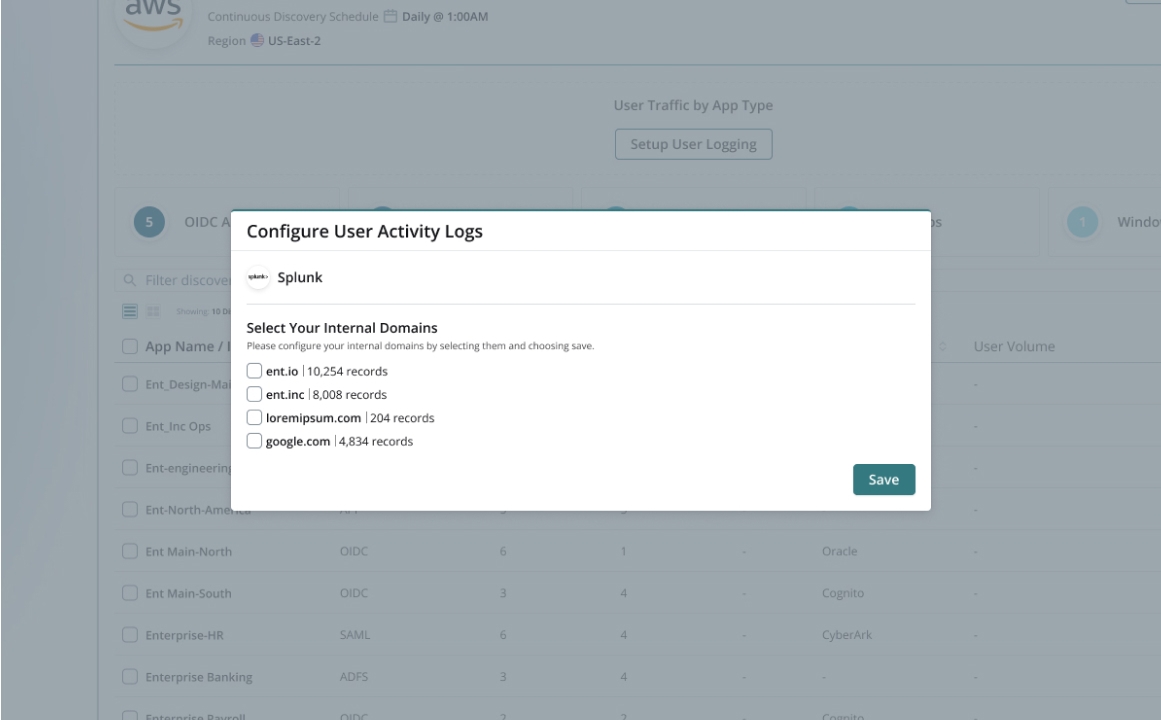Click the Oracle provider cell
Image resolution: width=1161 pixels, height=720 pixels.
pos(839,551)
